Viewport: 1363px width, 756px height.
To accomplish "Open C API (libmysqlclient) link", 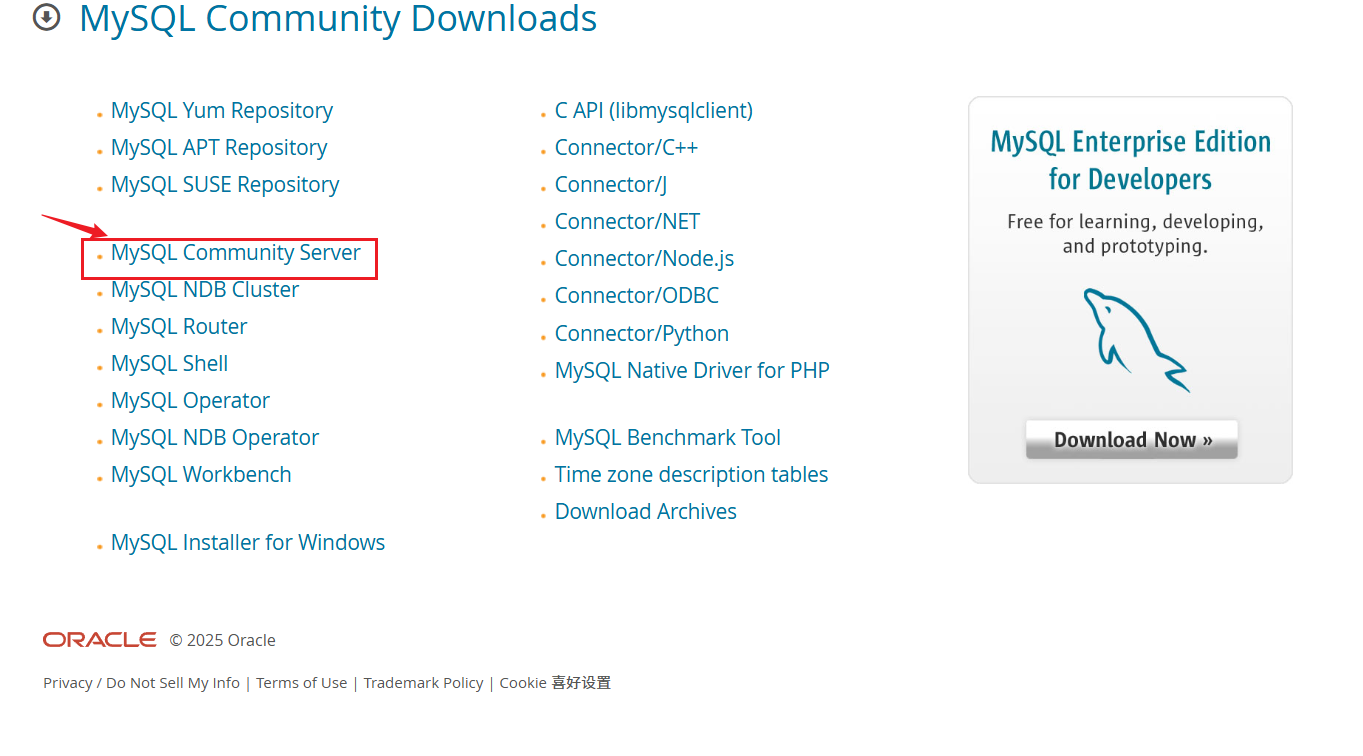I will point(654,111).
